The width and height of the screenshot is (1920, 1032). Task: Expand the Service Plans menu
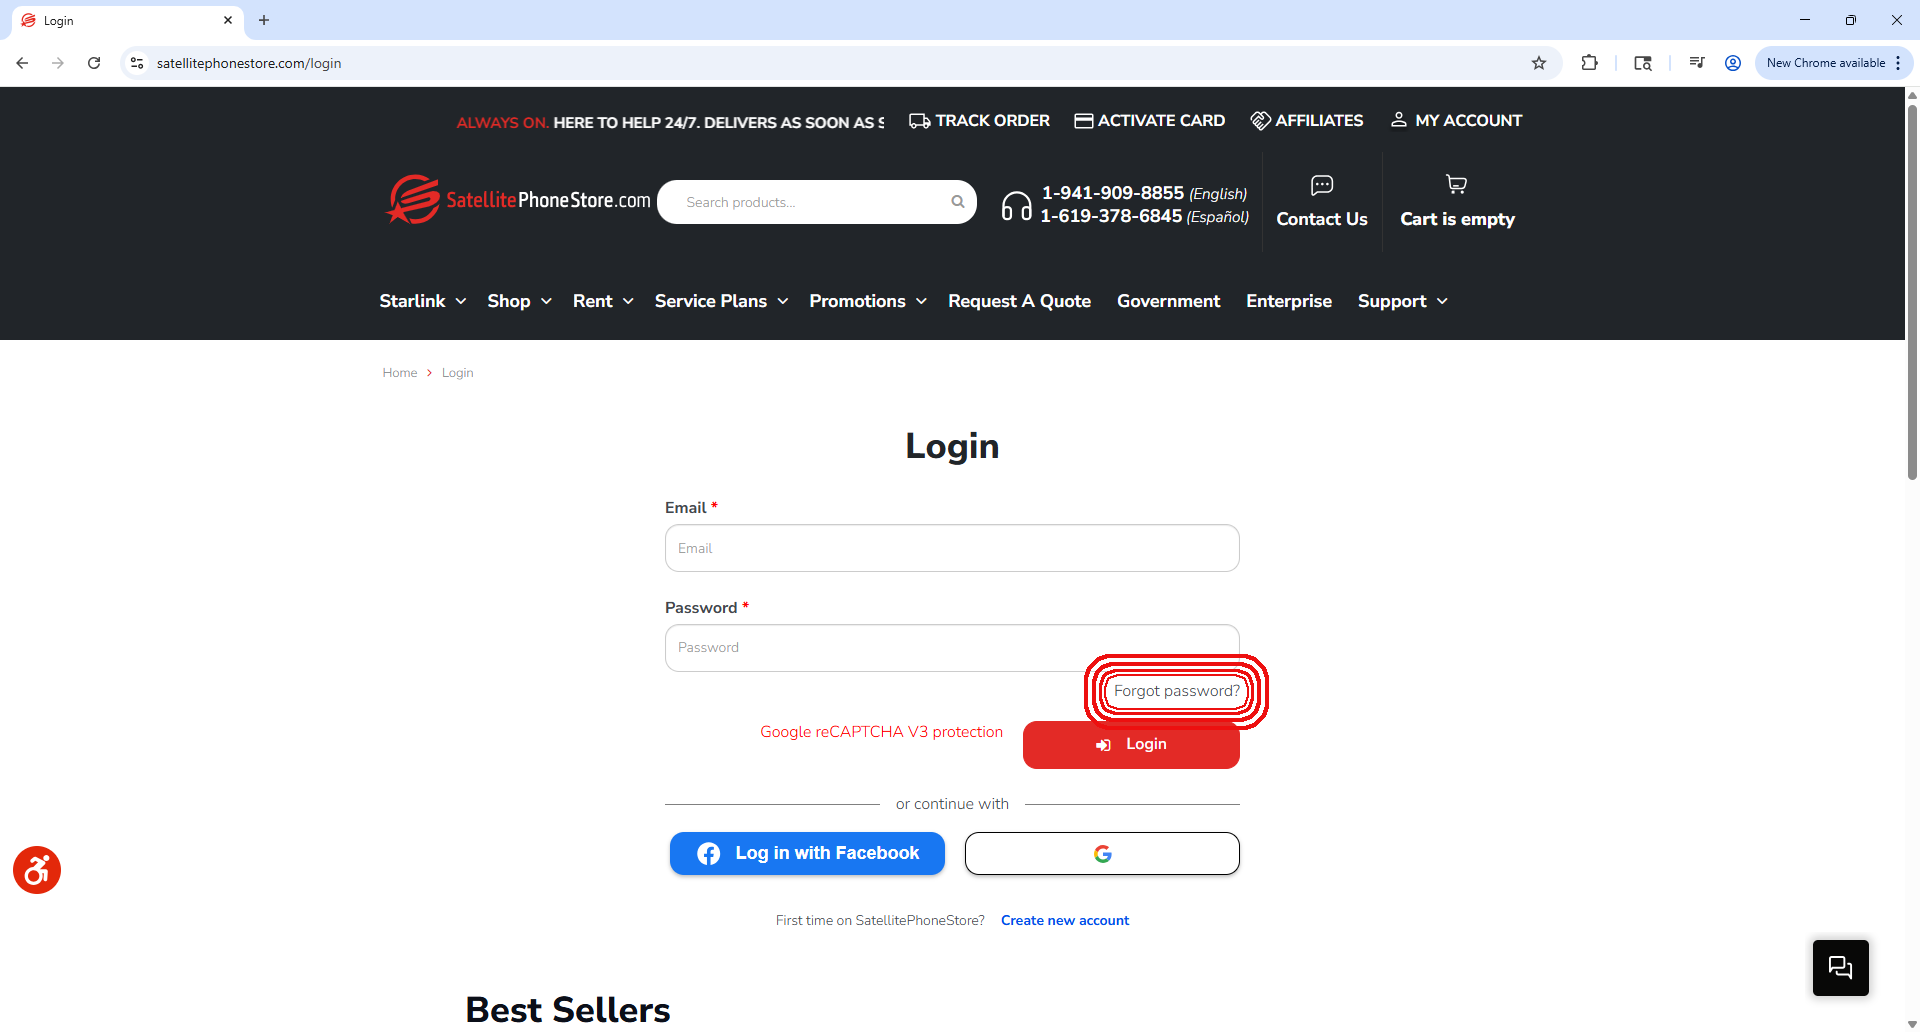(722, 301)
